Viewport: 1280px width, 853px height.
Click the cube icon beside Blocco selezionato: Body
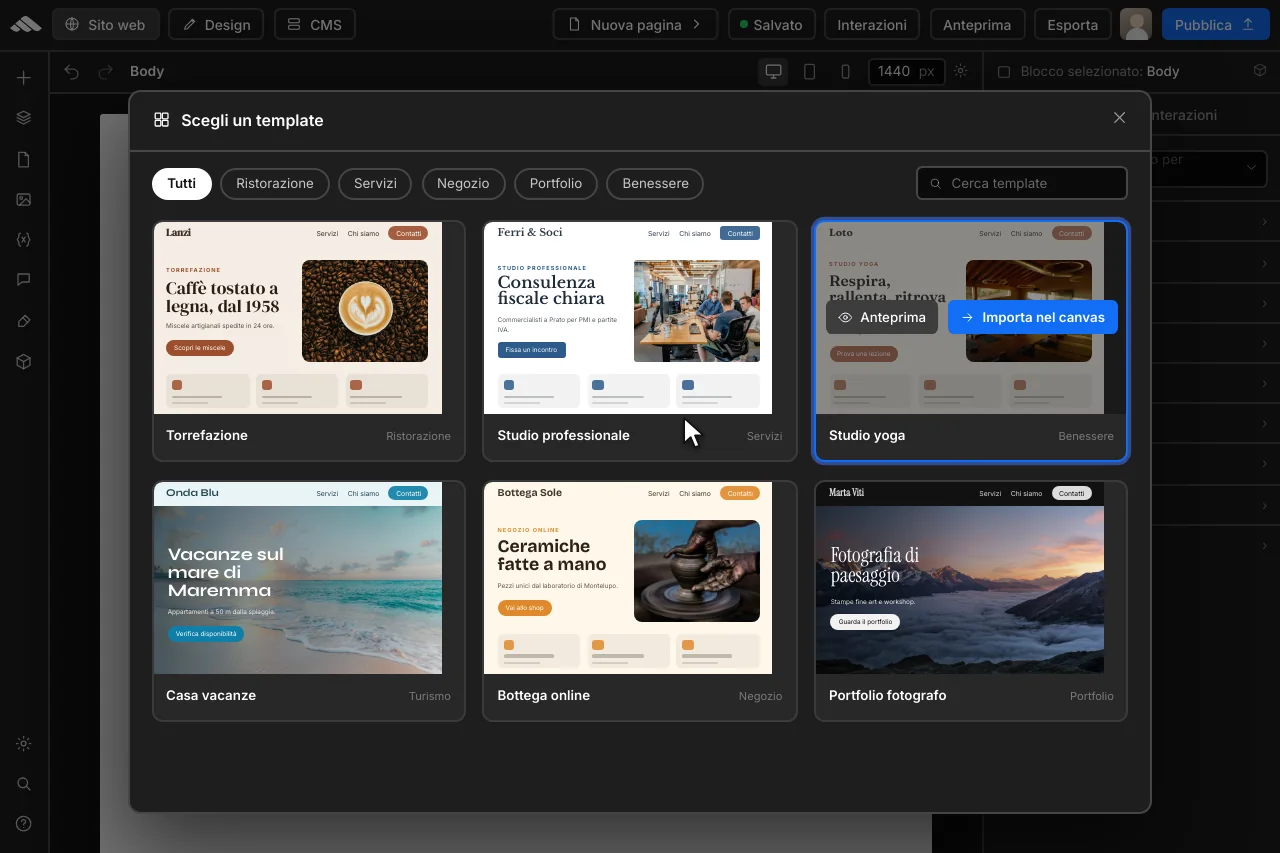[x=1260, y=71]
